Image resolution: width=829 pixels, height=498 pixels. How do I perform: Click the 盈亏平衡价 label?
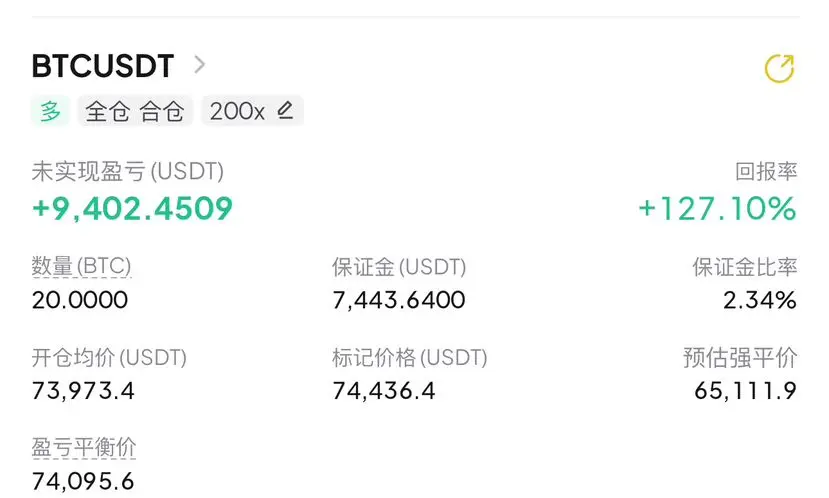point(84,447)
